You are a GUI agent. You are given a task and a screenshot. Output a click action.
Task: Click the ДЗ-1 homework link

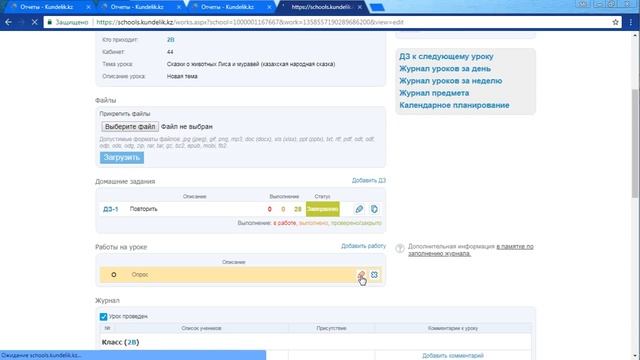click(x=110, y=209)
